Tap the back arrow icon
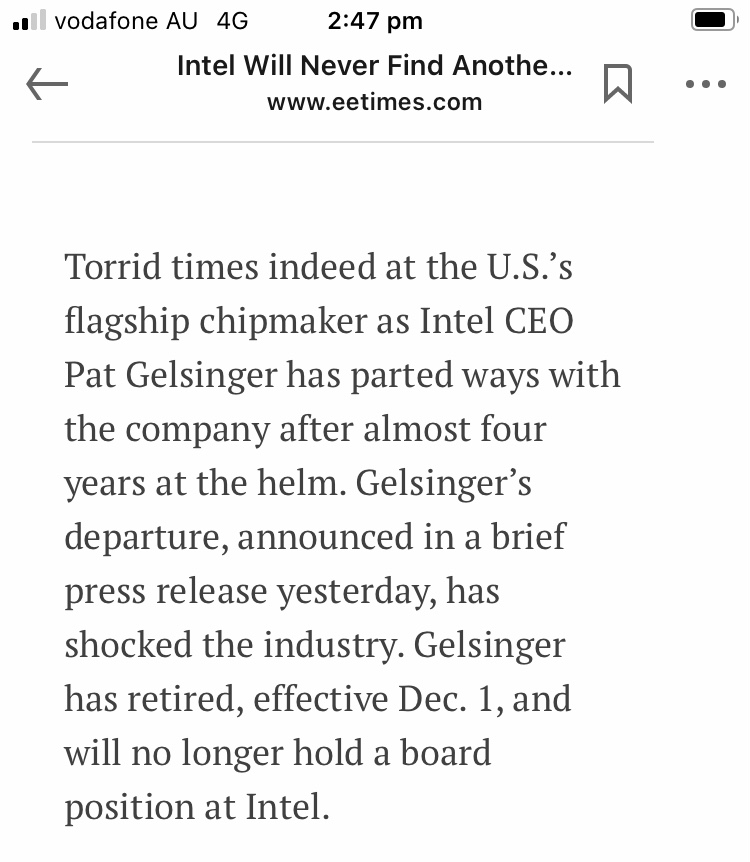The image size is (750, 862). [x=47, y=84]
